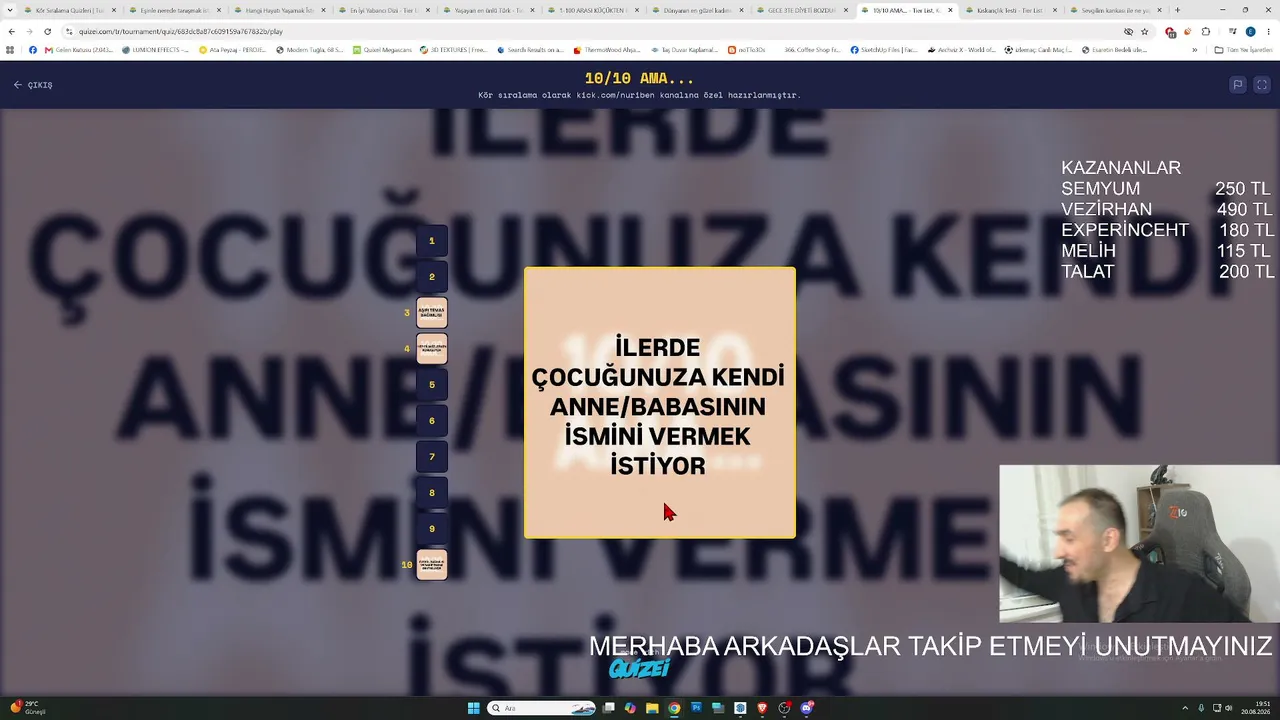Open the weather widget showing 29°C
Image resolution: width=1280 pixels, height=720 pixels.
point(27,708)
